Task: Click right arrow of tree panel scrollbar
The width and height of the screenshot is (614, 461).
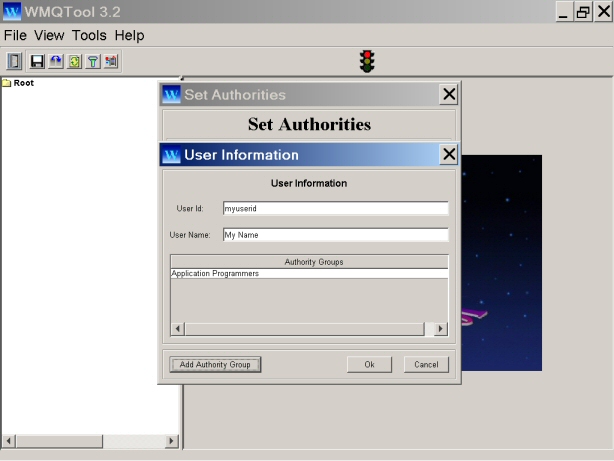Action: point(171,441)
